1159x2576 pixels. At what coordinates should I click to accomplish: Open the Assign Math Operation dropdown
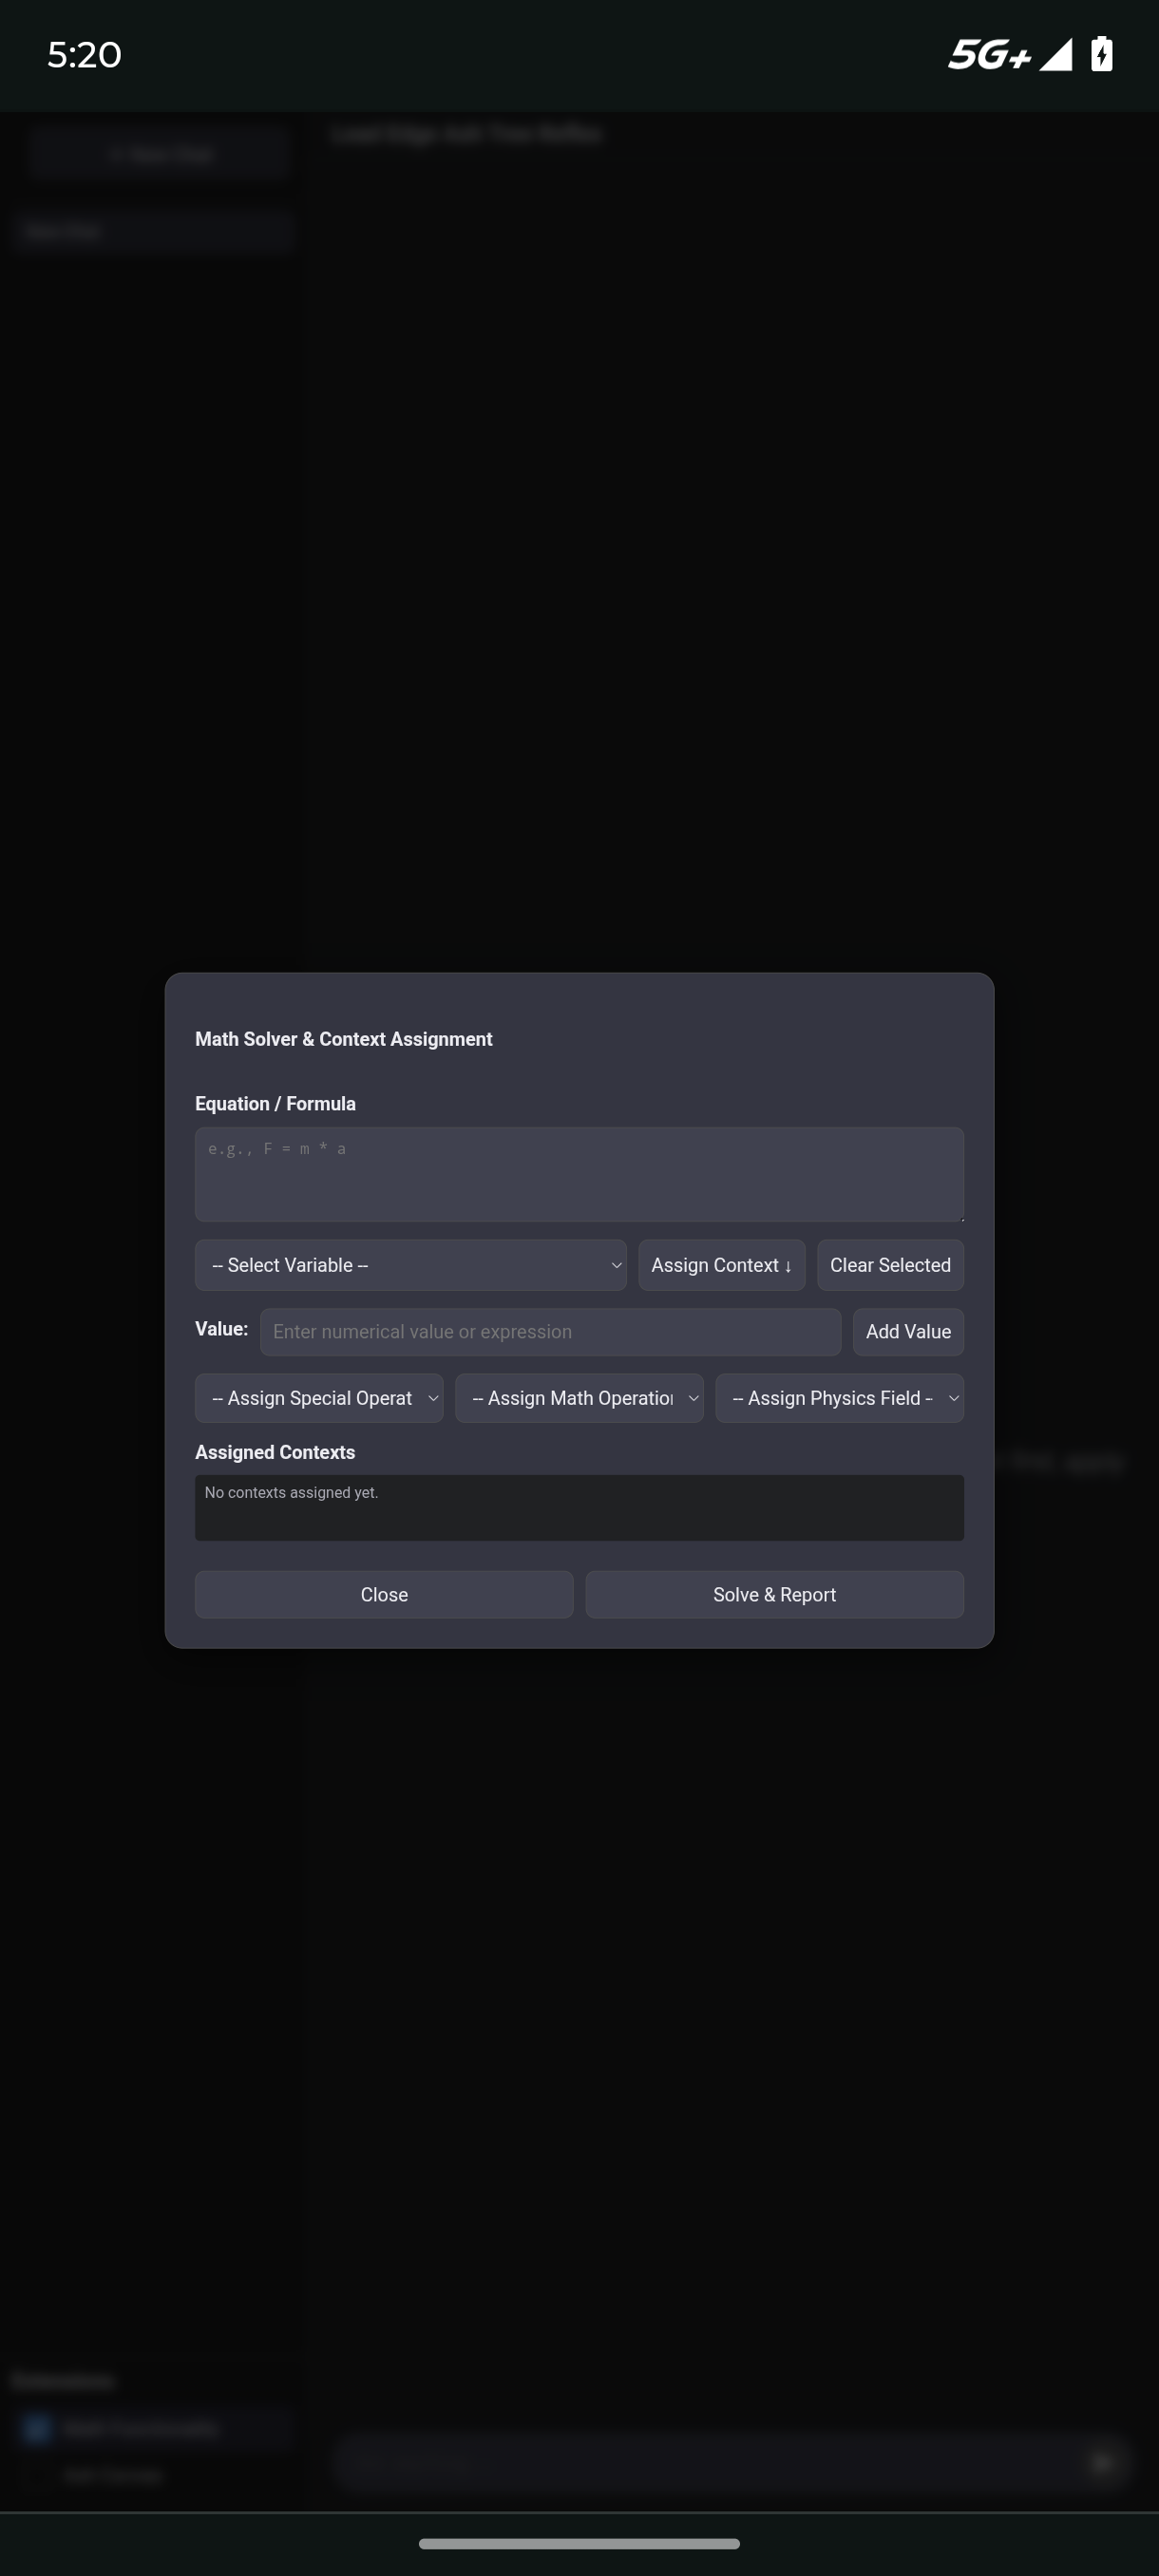[578, 1398]
